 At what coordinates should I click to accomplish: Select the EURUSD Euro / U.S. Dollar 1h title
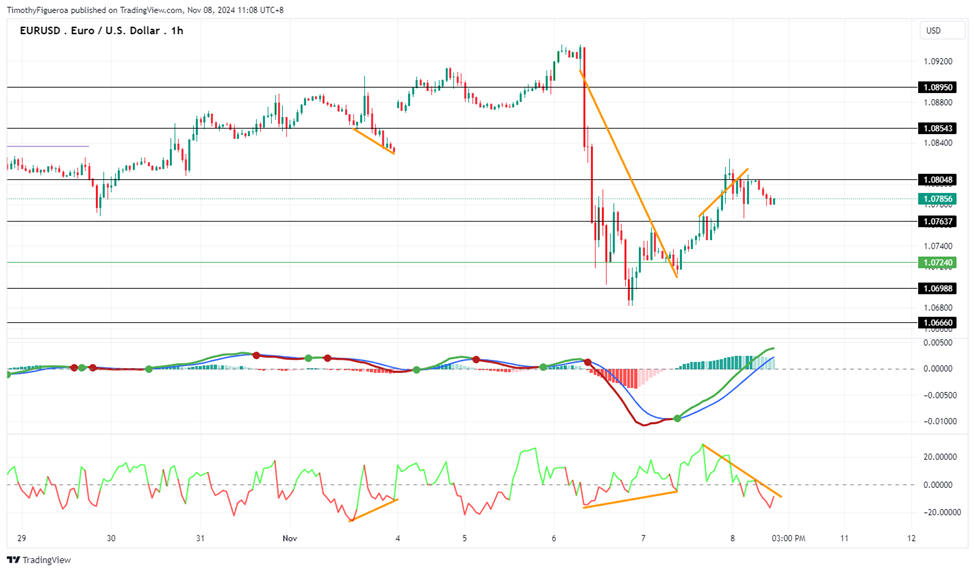tap(101, 30)
